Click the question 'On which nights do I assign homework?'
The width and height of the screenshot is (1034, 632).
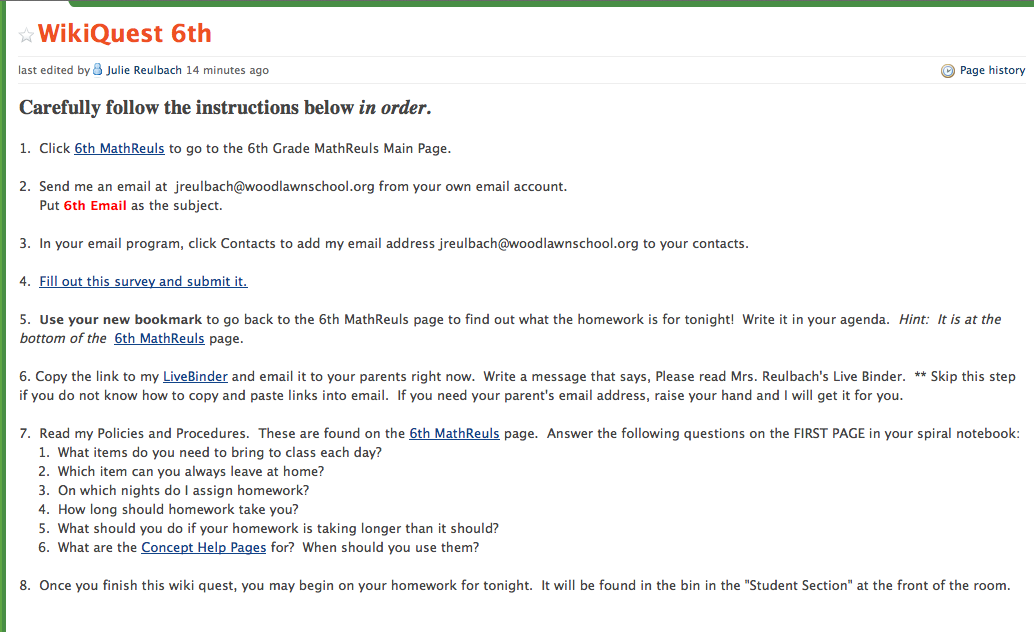pos(183,491)
